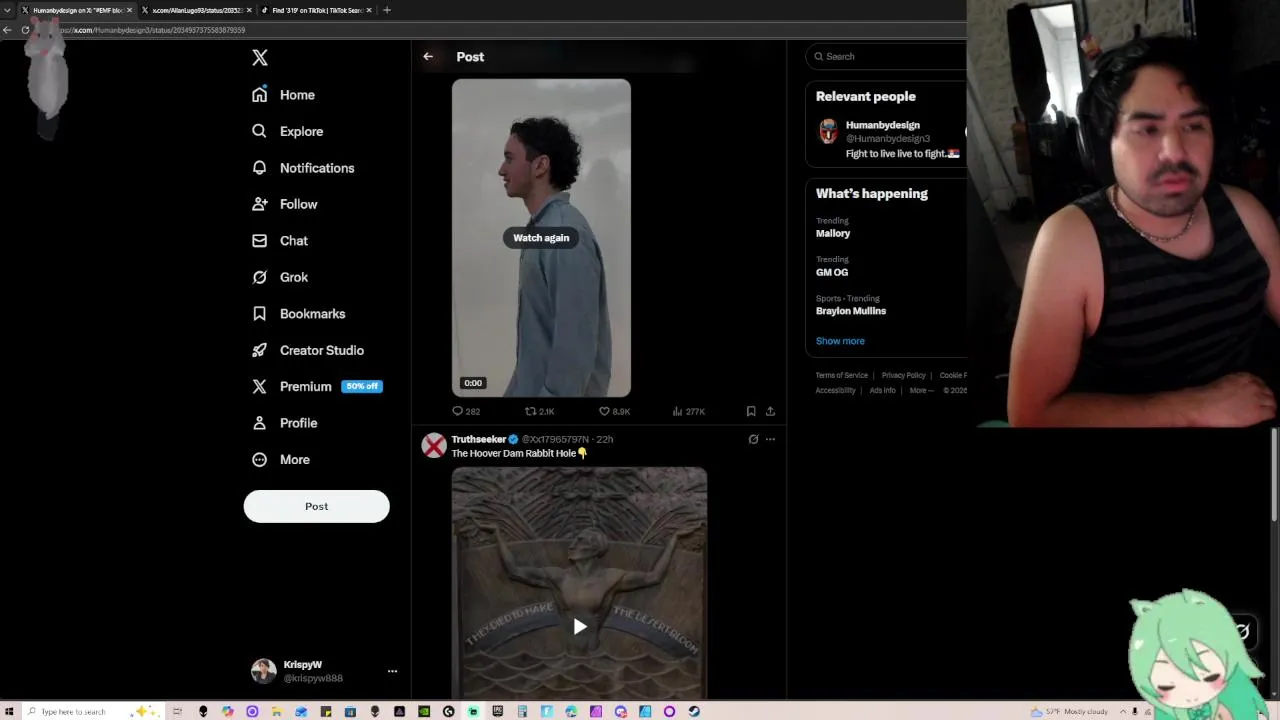Open the Braylon Mullins trend

click(x=851, y=311)
